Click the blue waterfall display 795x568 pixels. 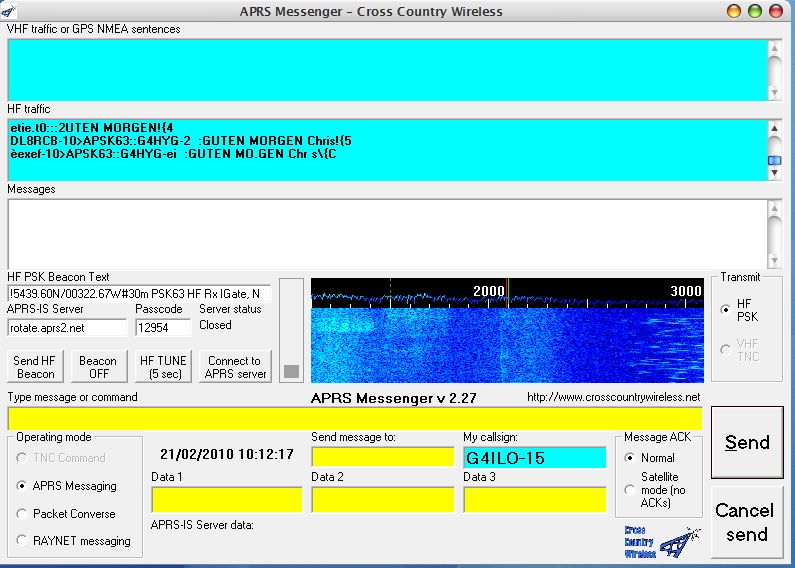(507, 345)
